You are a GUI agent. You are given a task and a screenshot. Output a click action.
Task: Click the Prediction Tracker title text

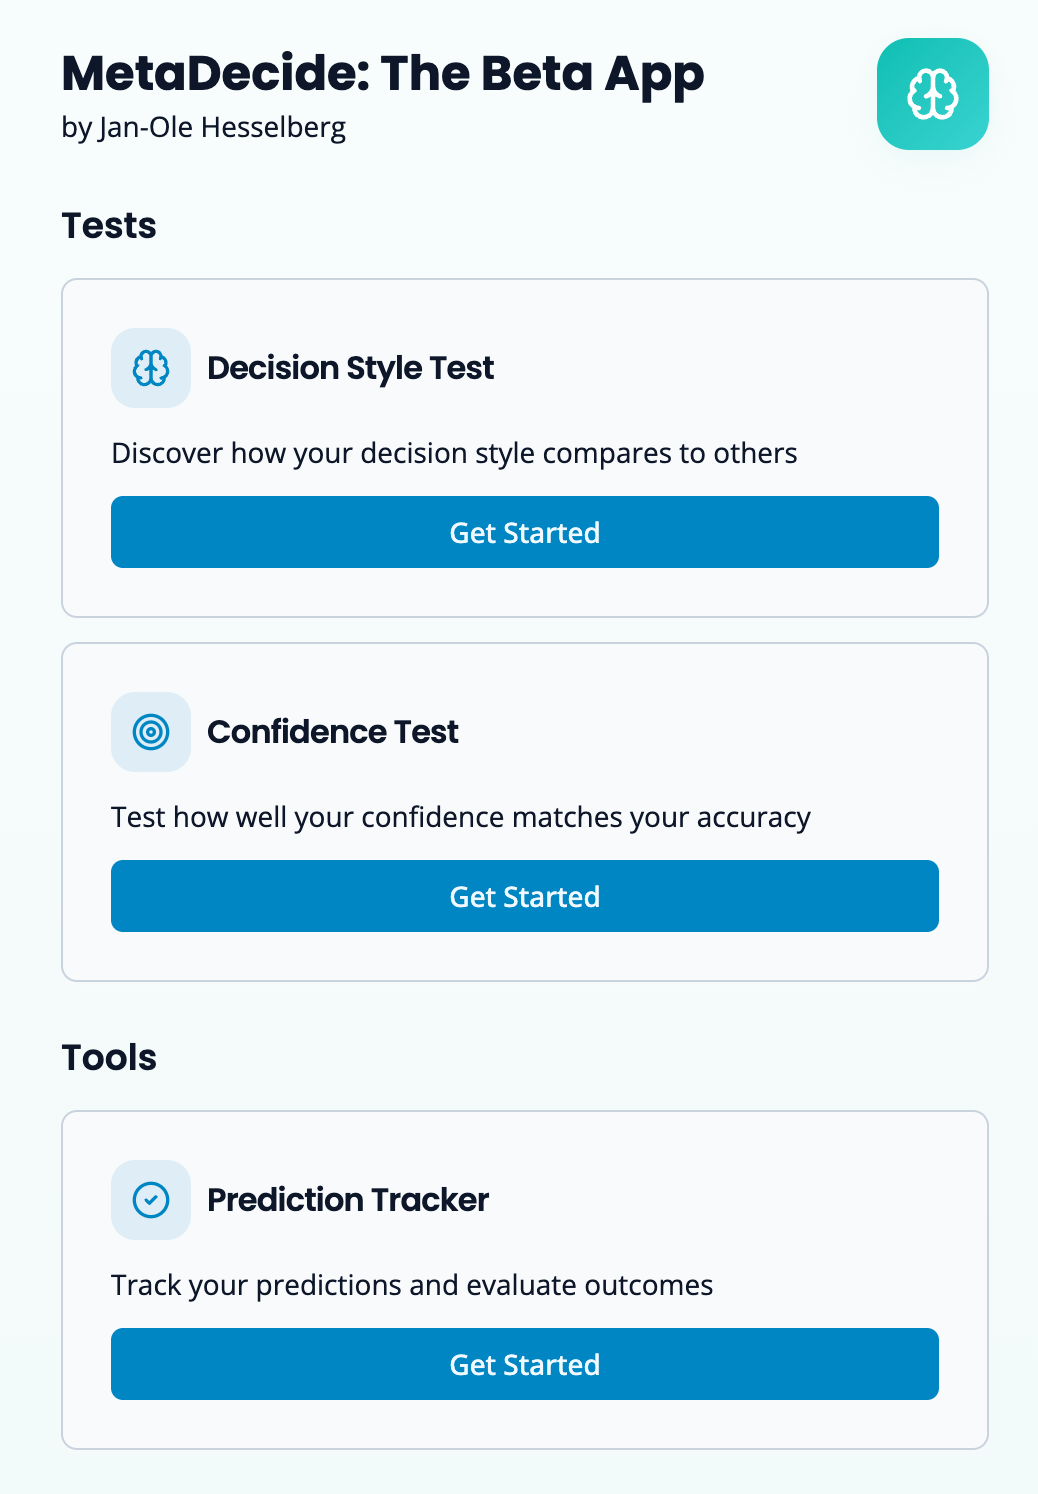tap(347, 1200)
